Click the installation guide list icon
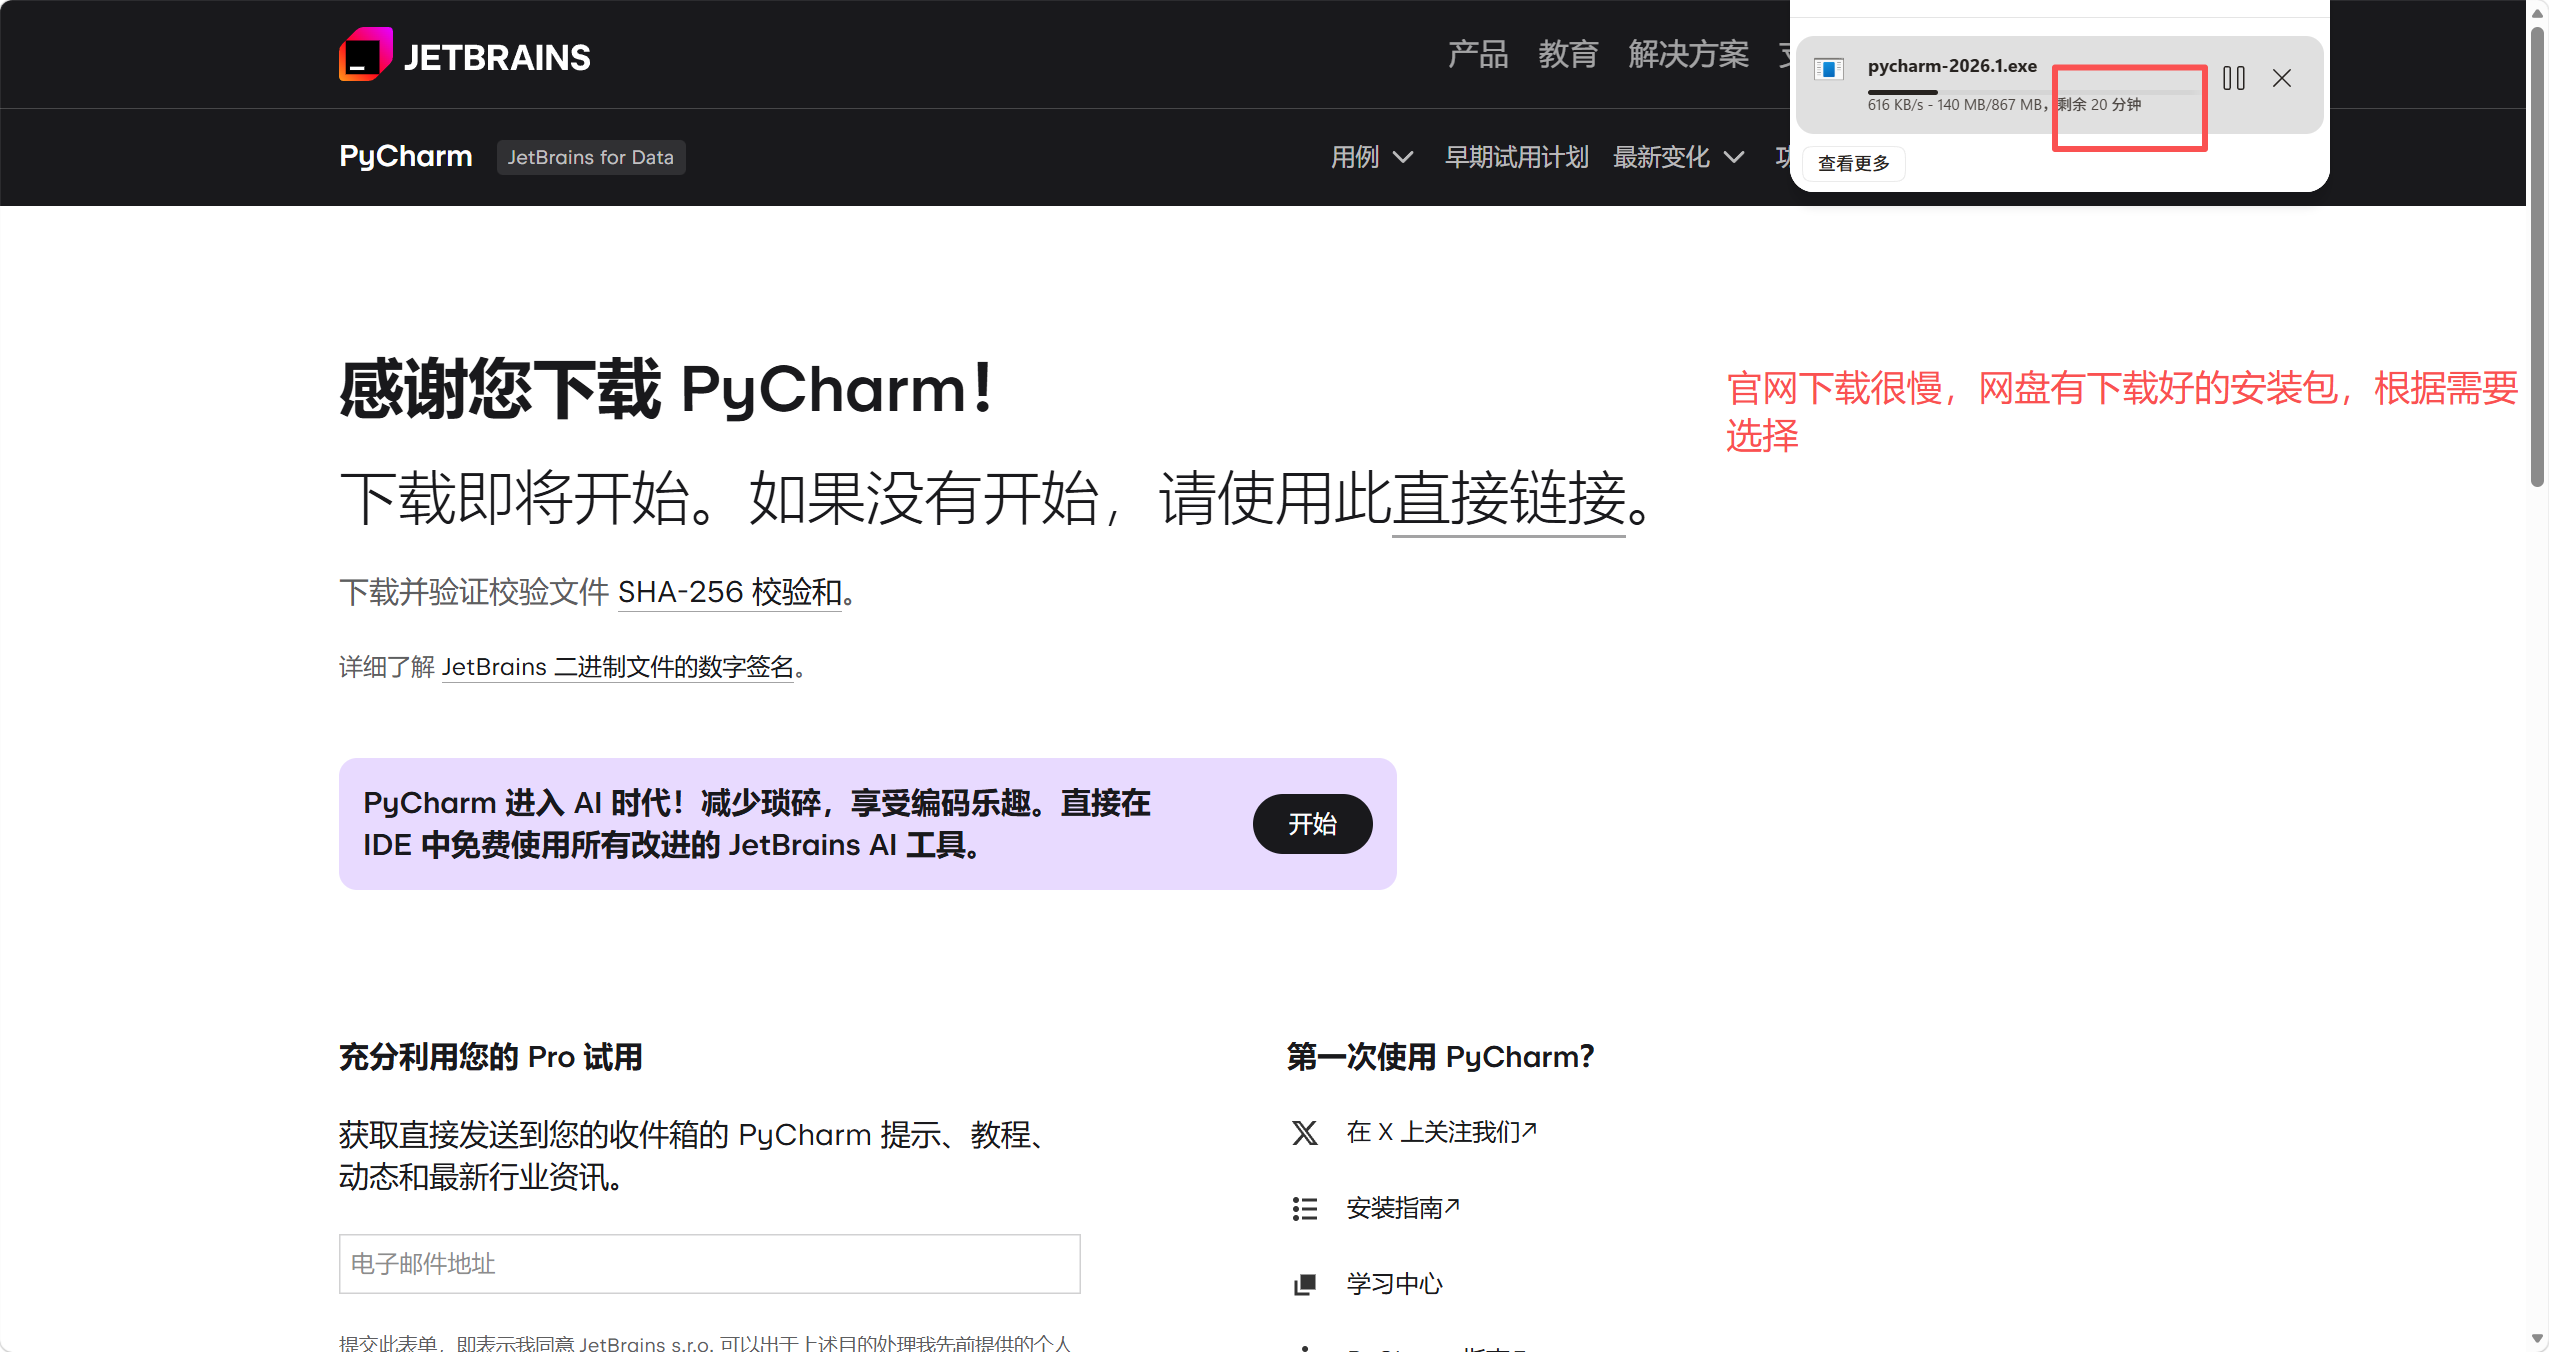The width and height of the screenshot is (2549, 1352). point(1304,1209)
